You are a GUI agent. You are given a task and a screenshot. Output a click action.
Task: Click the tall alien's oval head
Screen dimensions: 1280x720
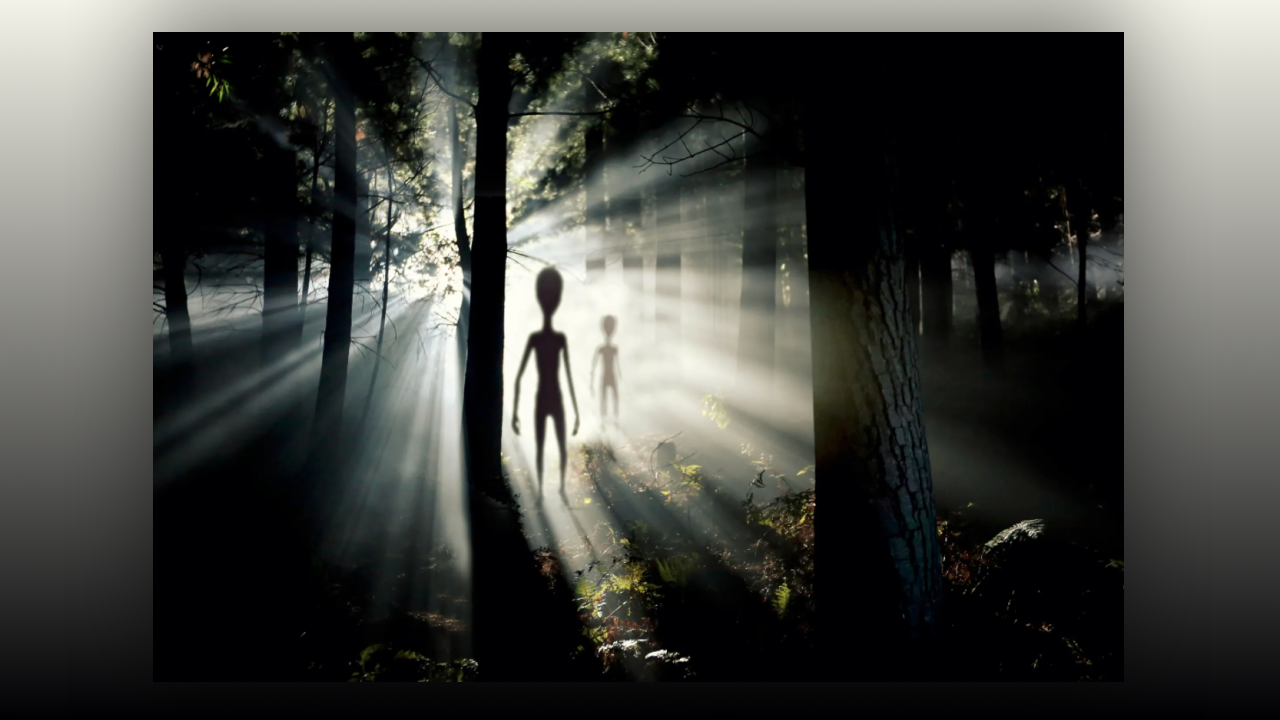coord(548,288)
